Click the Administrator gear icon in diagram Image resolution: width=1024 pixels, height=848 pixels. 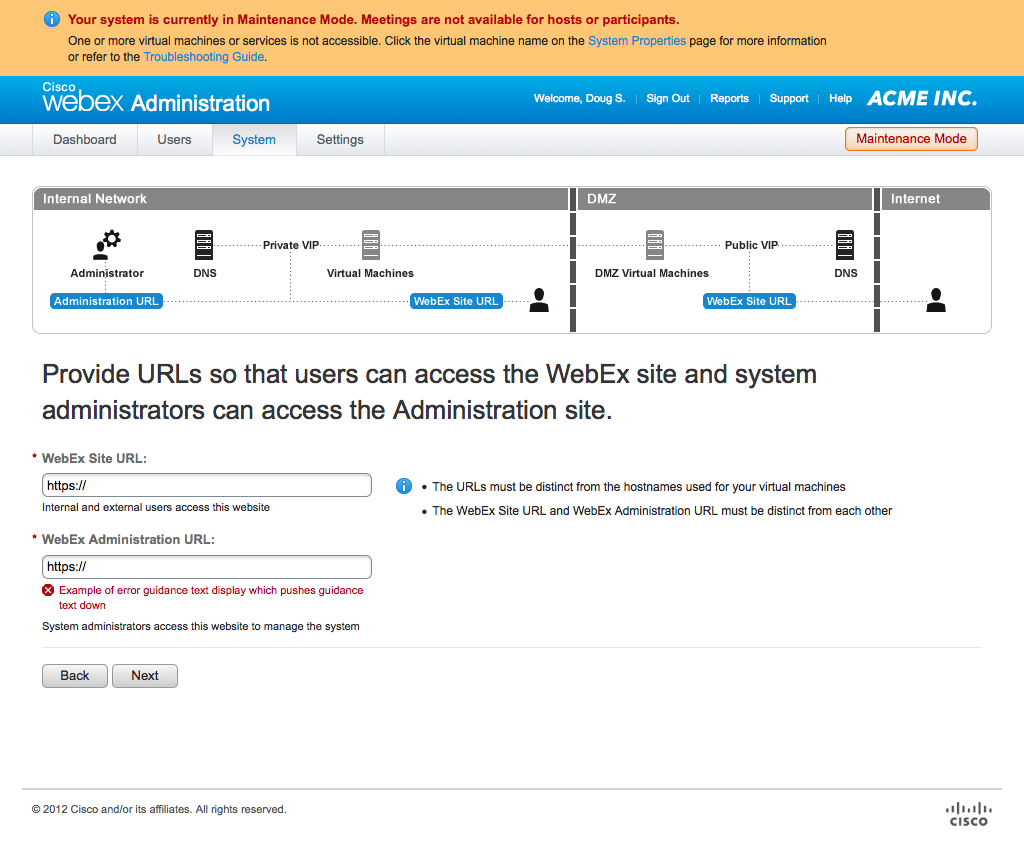coord(107,243)
